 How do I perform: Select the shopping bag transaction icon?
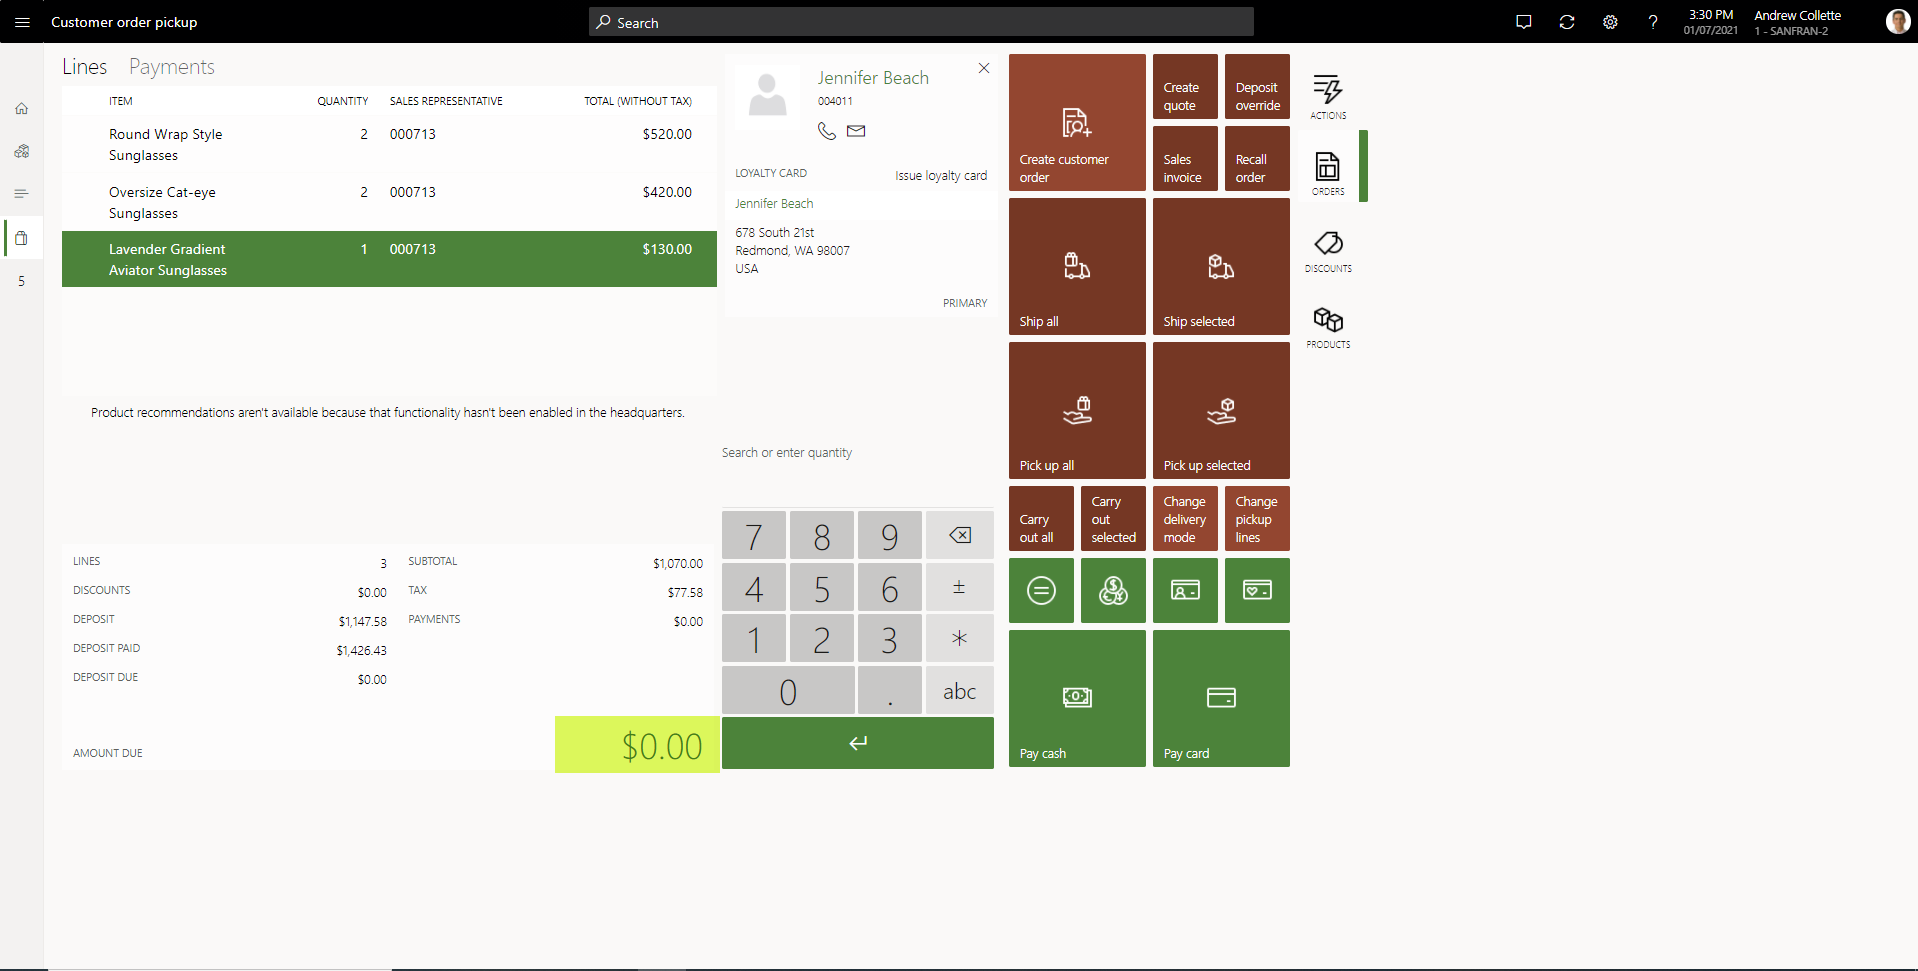click(21, 238)
